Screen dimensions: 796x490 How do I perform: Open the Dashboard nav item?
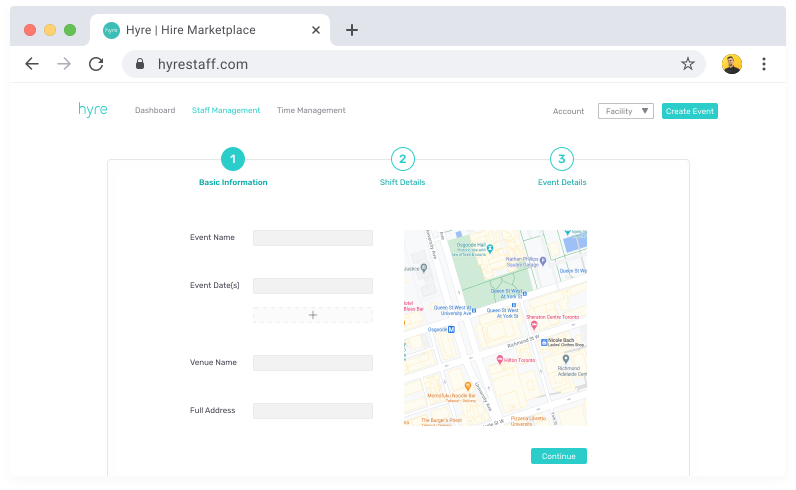click(x=155, y=110)
